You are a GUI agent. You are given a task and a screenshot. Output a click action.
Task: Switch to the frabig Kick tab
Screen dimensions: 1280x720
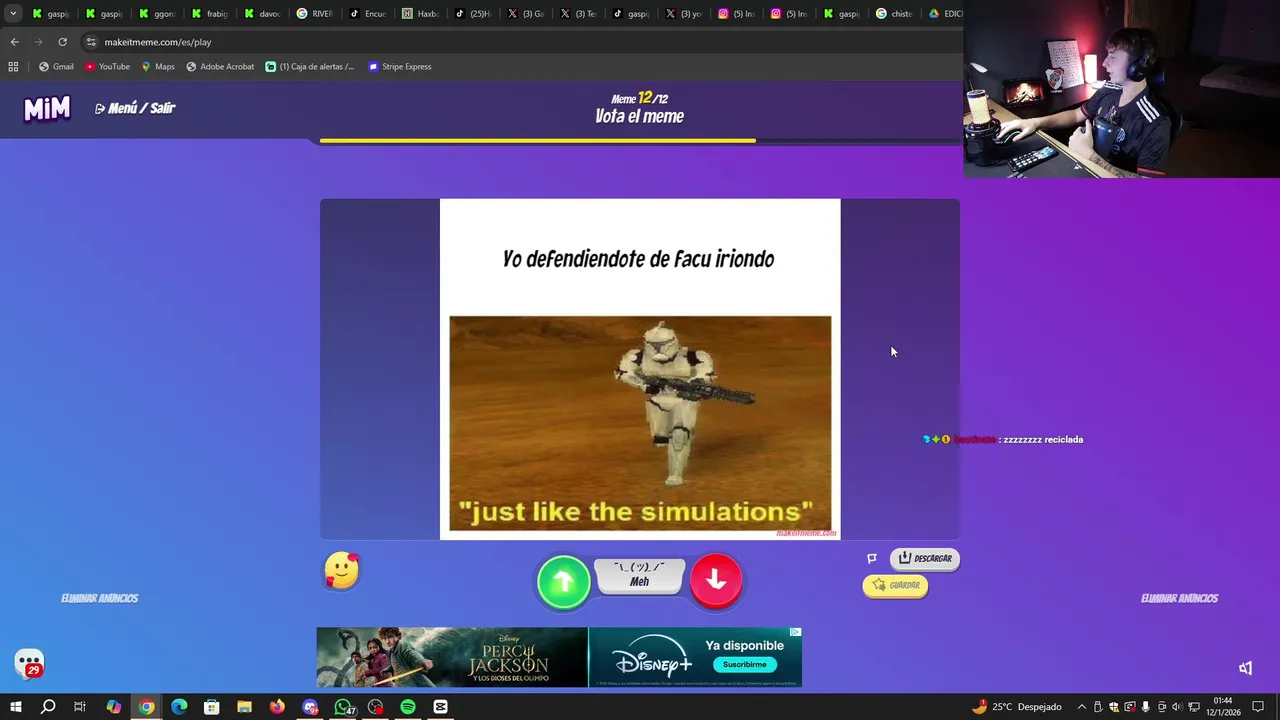pos(210,14)
